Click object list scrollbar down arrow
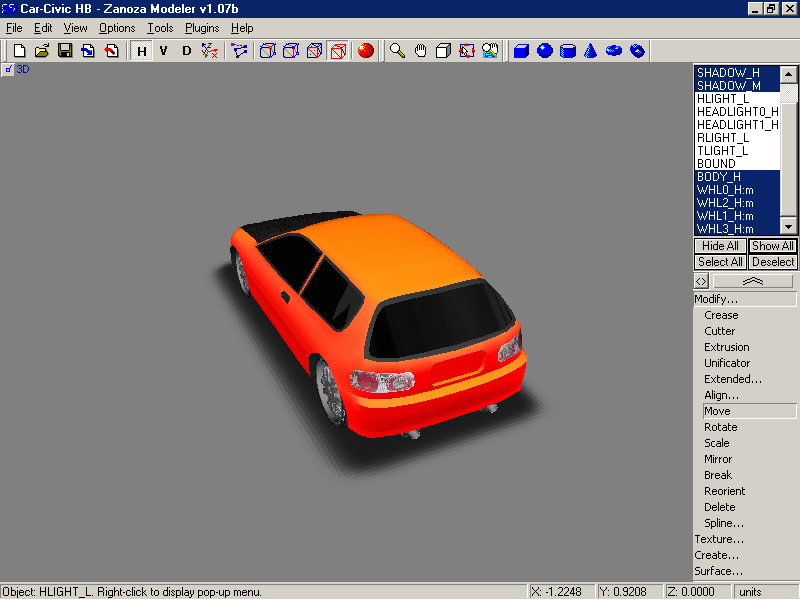This screenshot has height=600, width=800. 790,228
